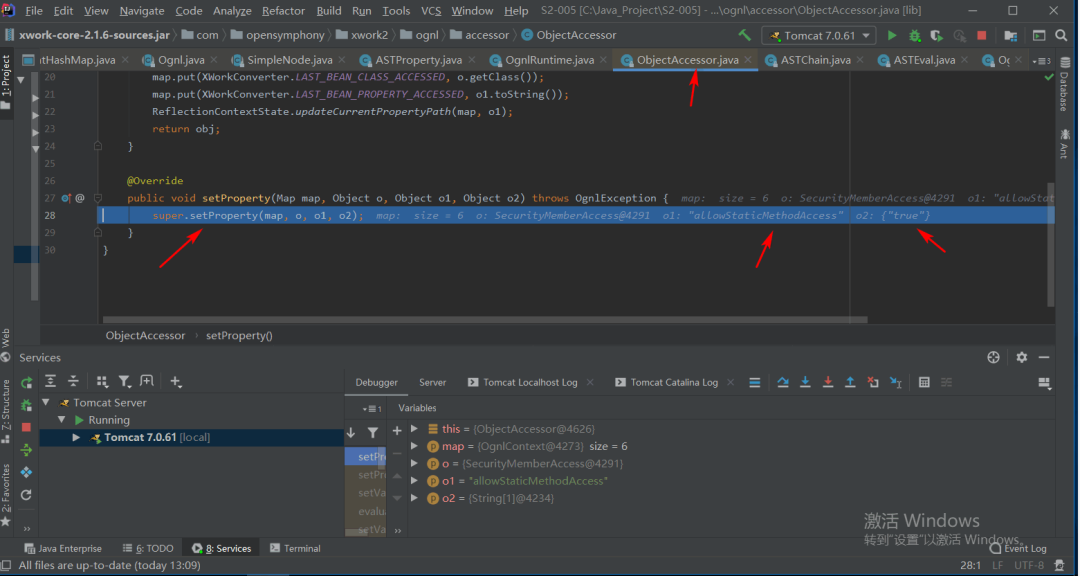The image size is (1080, 576).
Task: Click the red Force Step Into icon
Action: point(828,382)
